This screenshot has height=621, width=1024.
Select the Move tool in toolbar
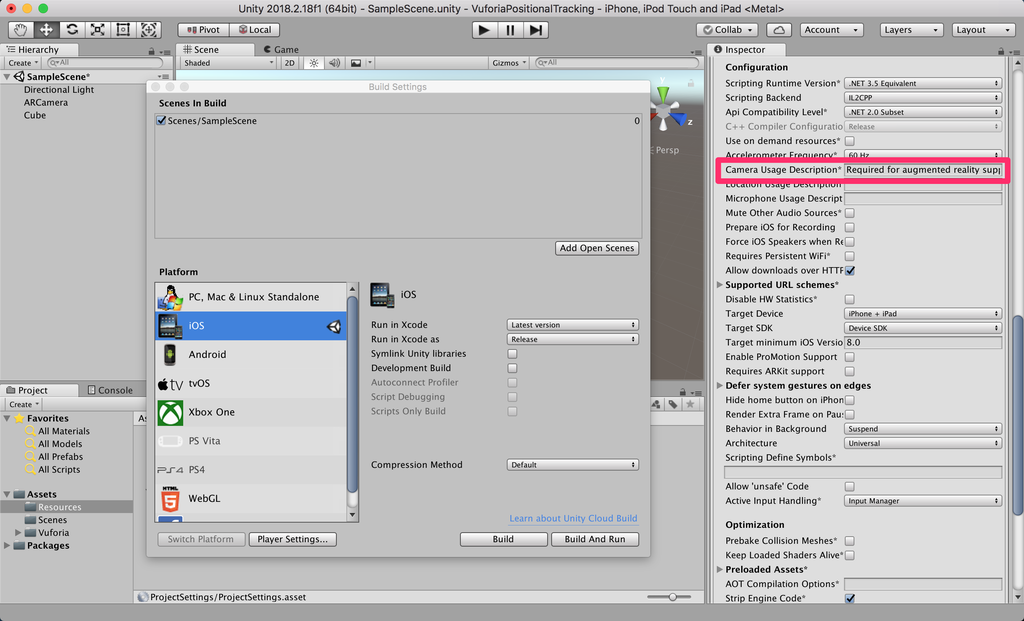pos(46,29)
